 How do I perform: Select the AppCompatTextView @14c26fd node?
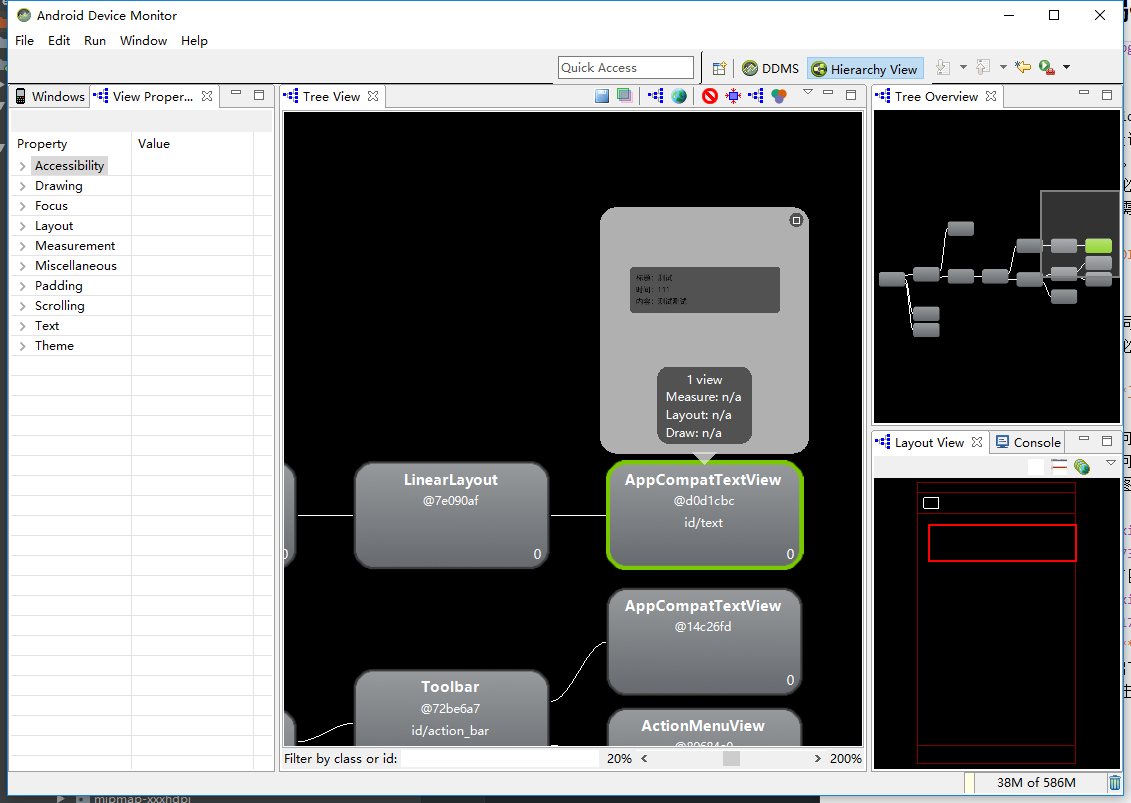[x=704, y=641]
